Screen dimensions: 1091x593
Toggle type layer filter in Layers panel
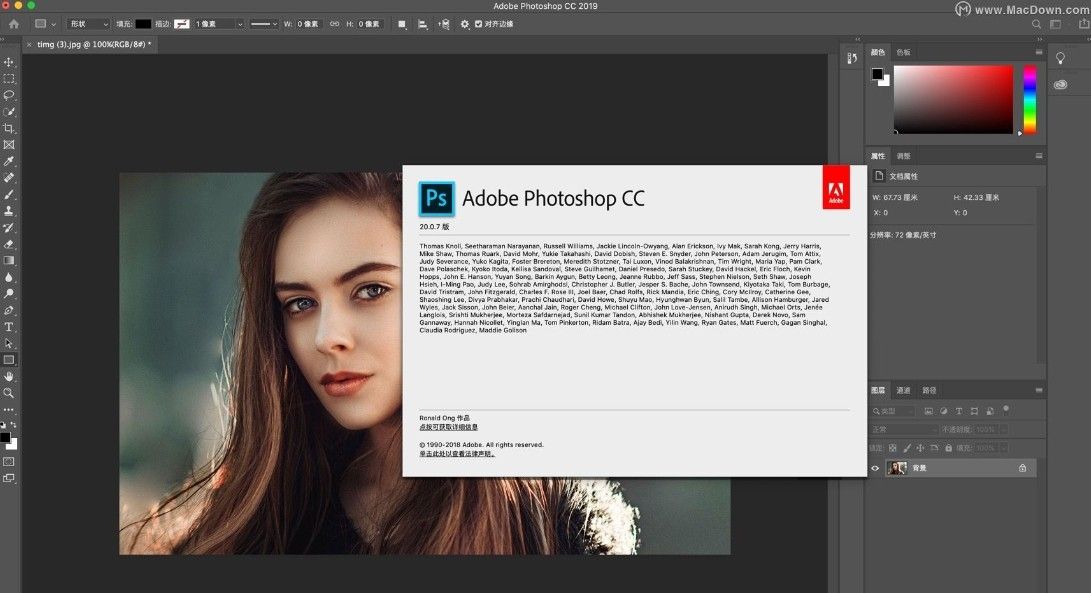pos(959,411)
